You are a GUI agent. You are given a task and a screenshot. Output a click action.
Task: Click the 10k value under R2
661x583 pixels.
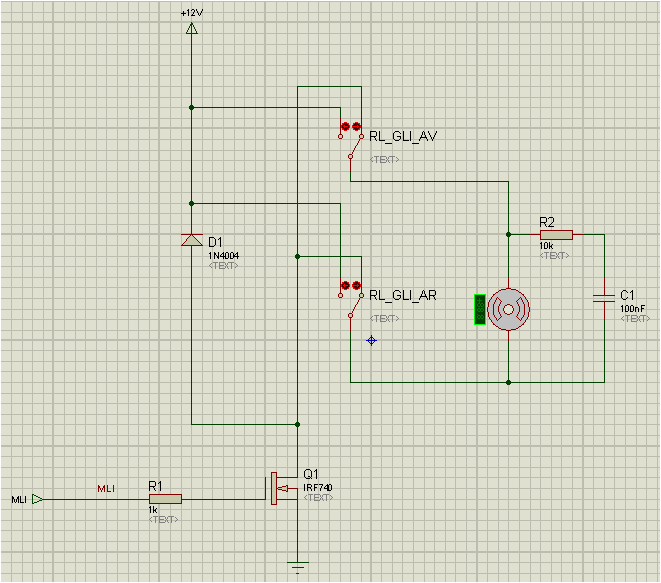[547, 245]
